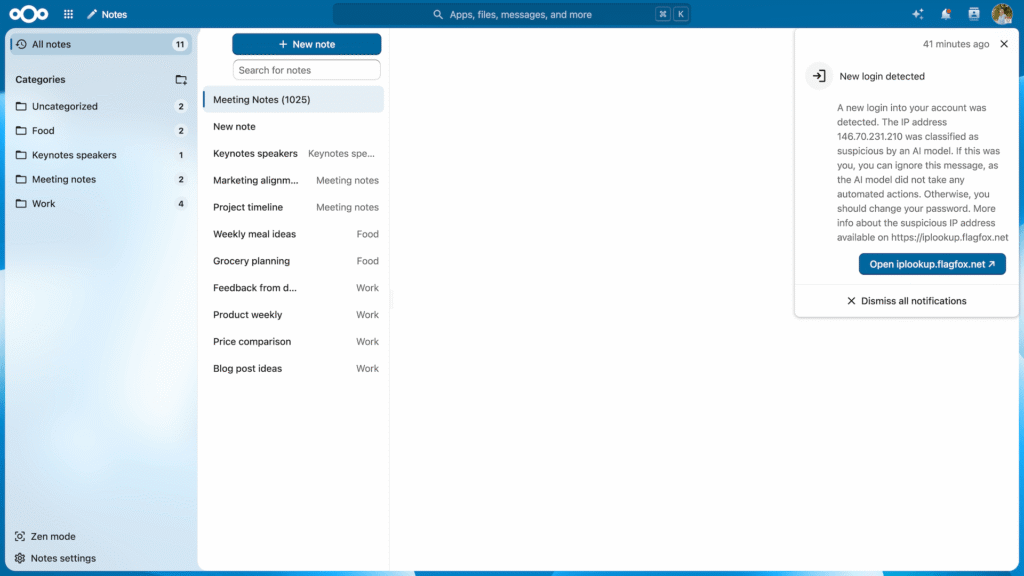Click the '41 minutes ago' timestamp
The image size is (1024, 576).
click(955, 44)
